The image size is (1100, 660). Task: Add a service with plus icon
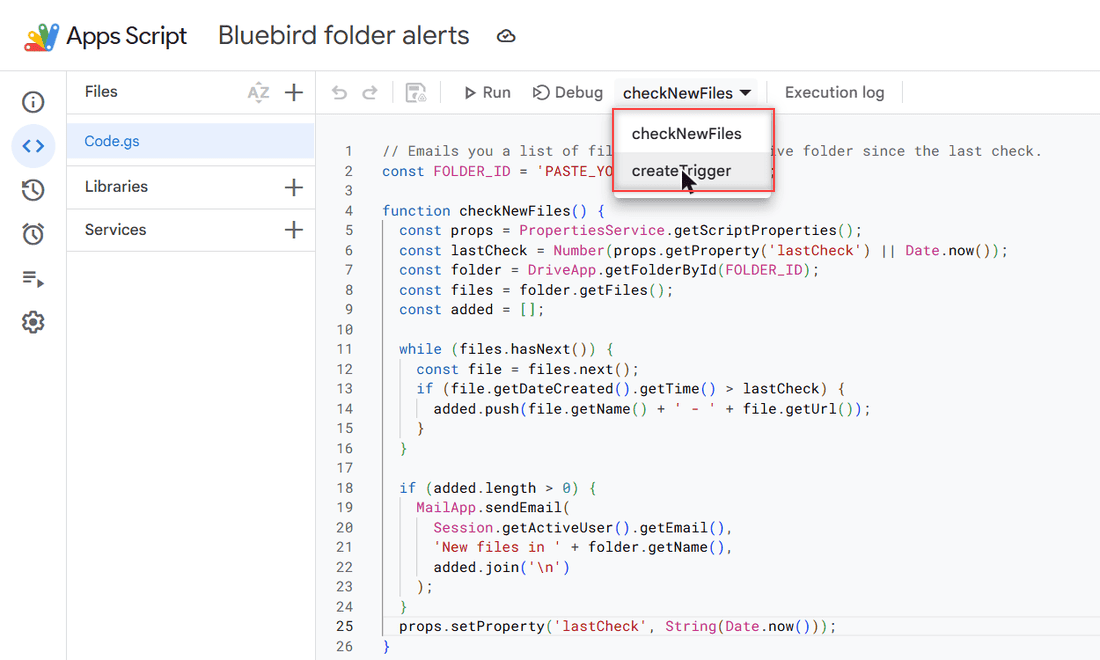point(294,229)
